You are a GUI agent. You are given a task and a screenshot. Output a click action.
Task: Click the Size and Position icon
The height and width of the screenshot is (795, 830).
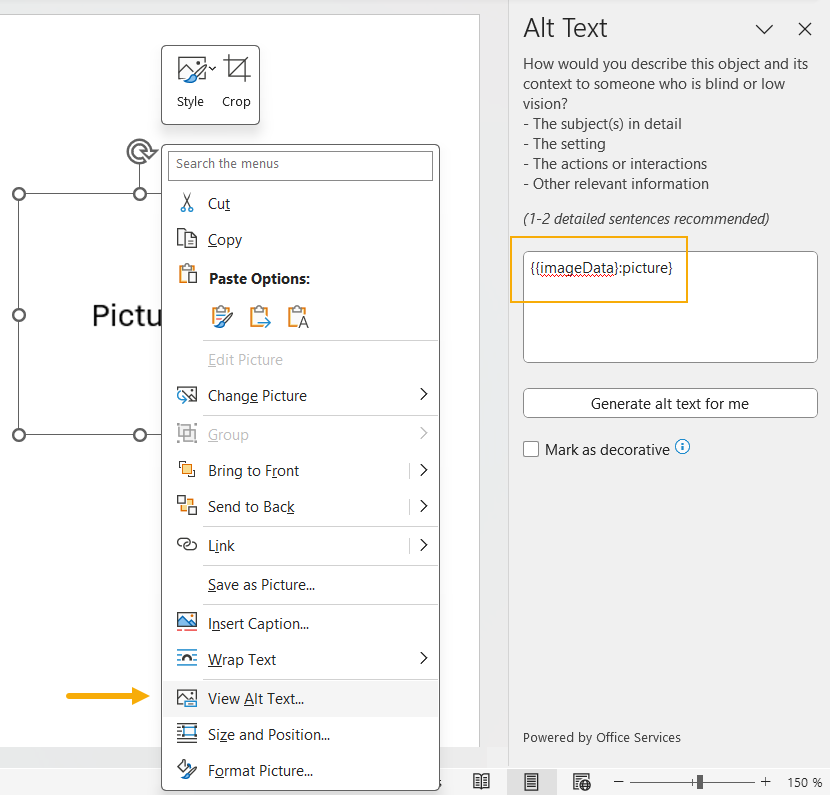187,733
